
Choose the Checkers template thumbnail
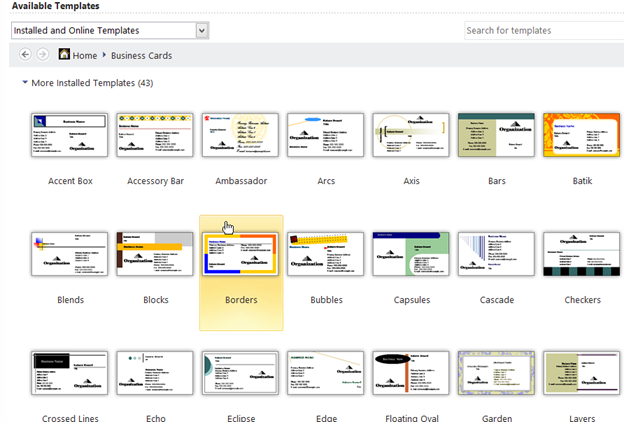tap(581, 253)
